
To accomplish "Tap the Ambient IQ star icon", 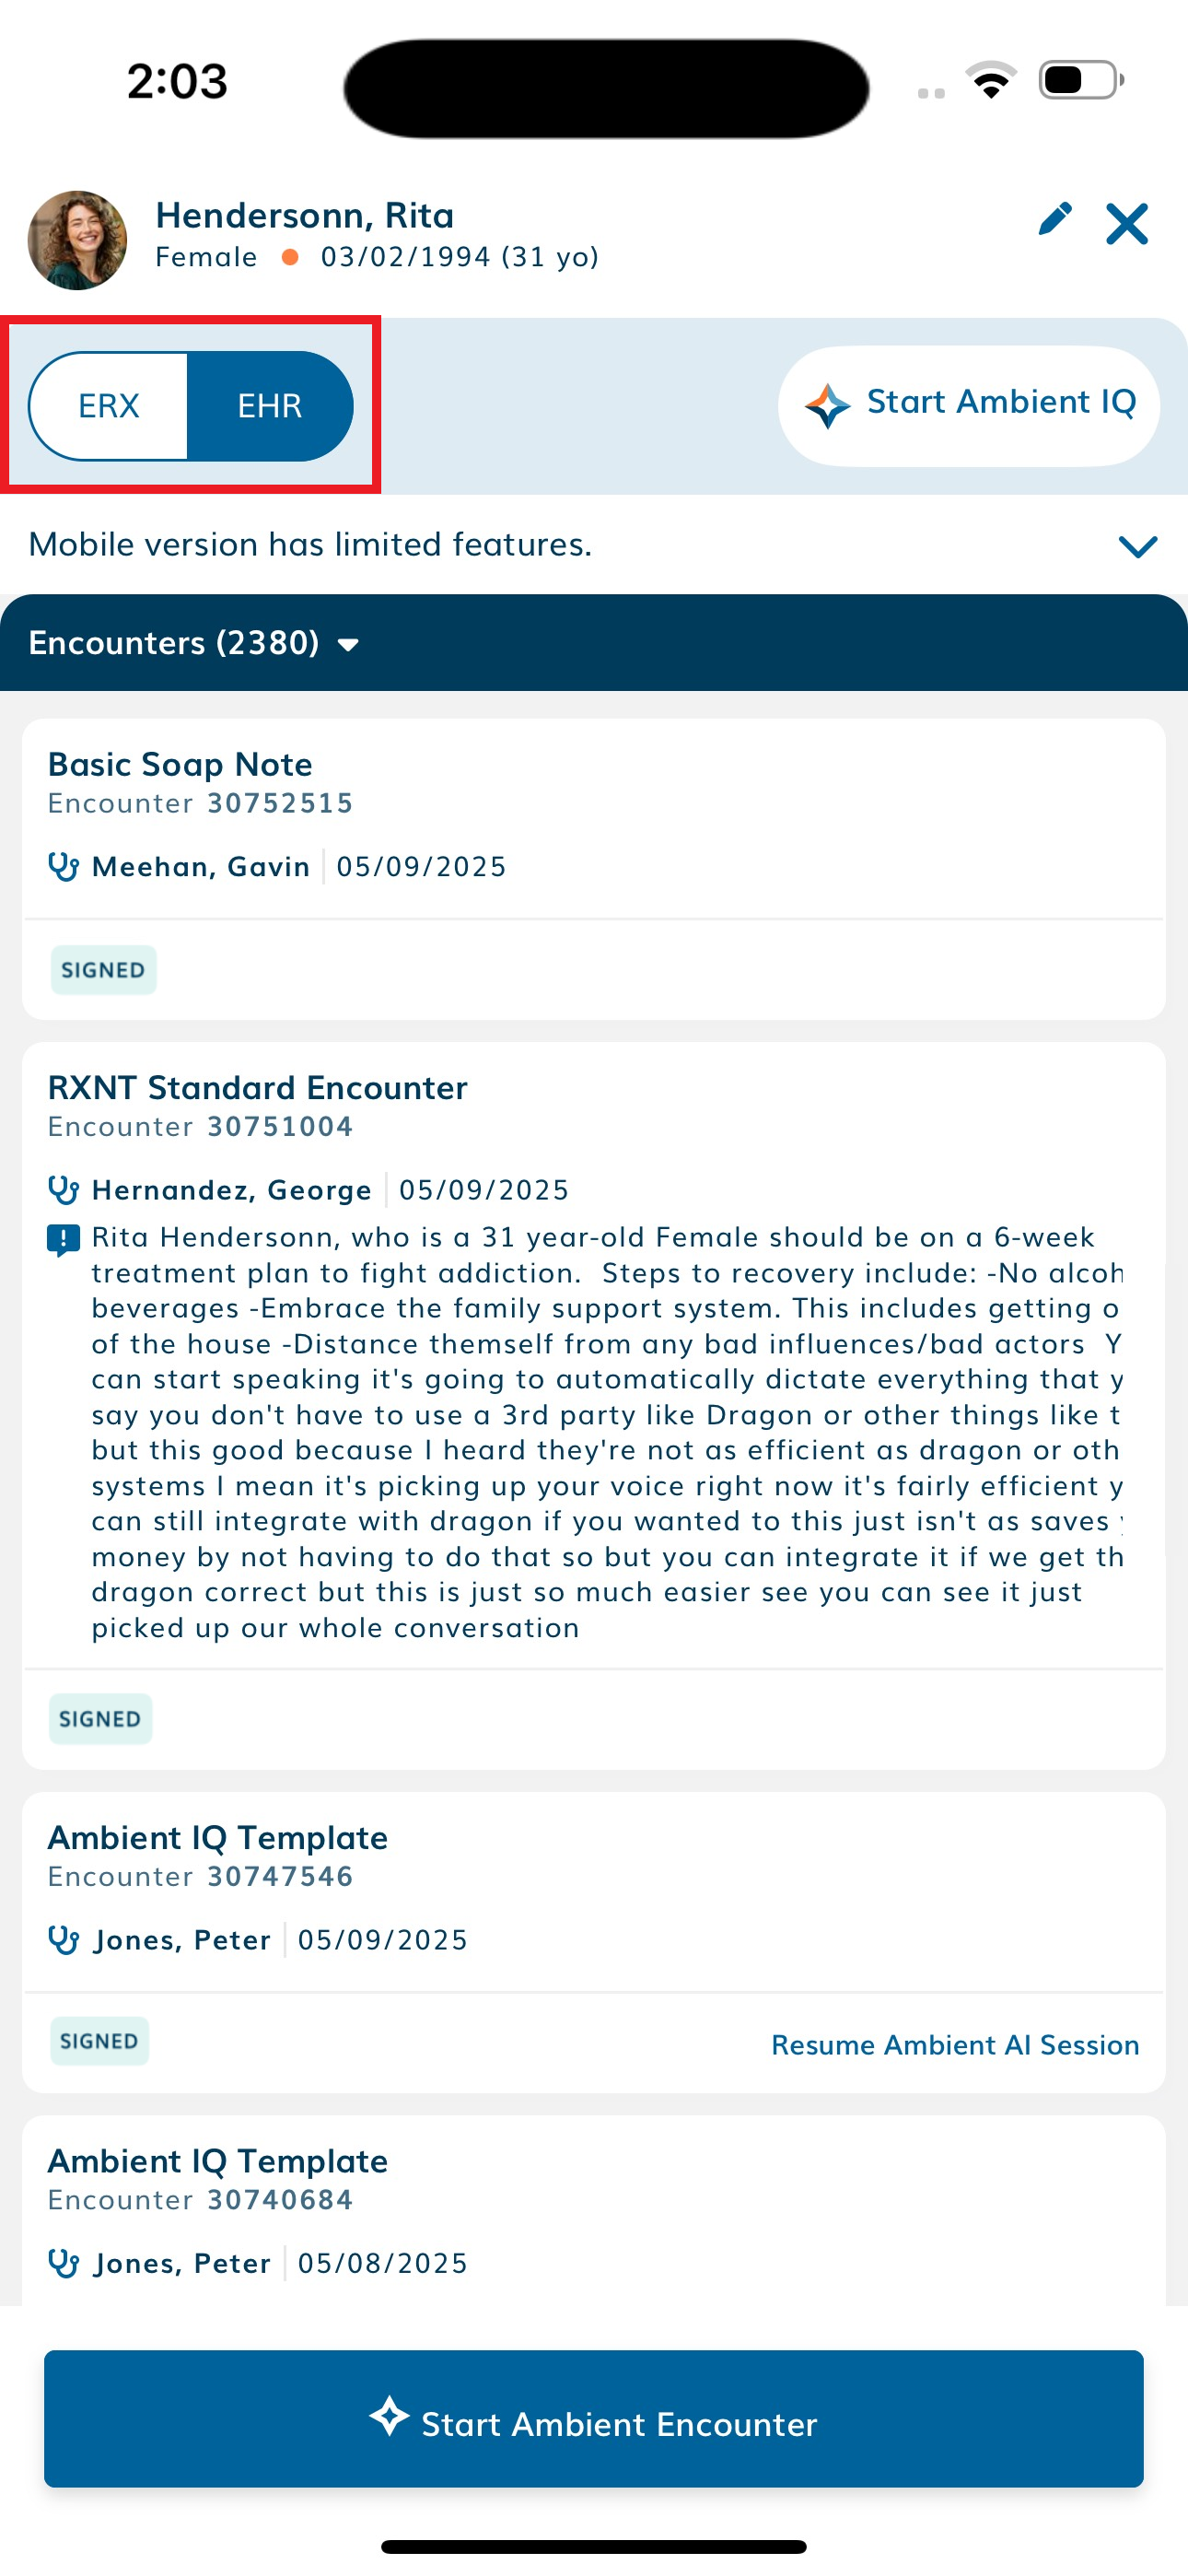I will (828, 405).
